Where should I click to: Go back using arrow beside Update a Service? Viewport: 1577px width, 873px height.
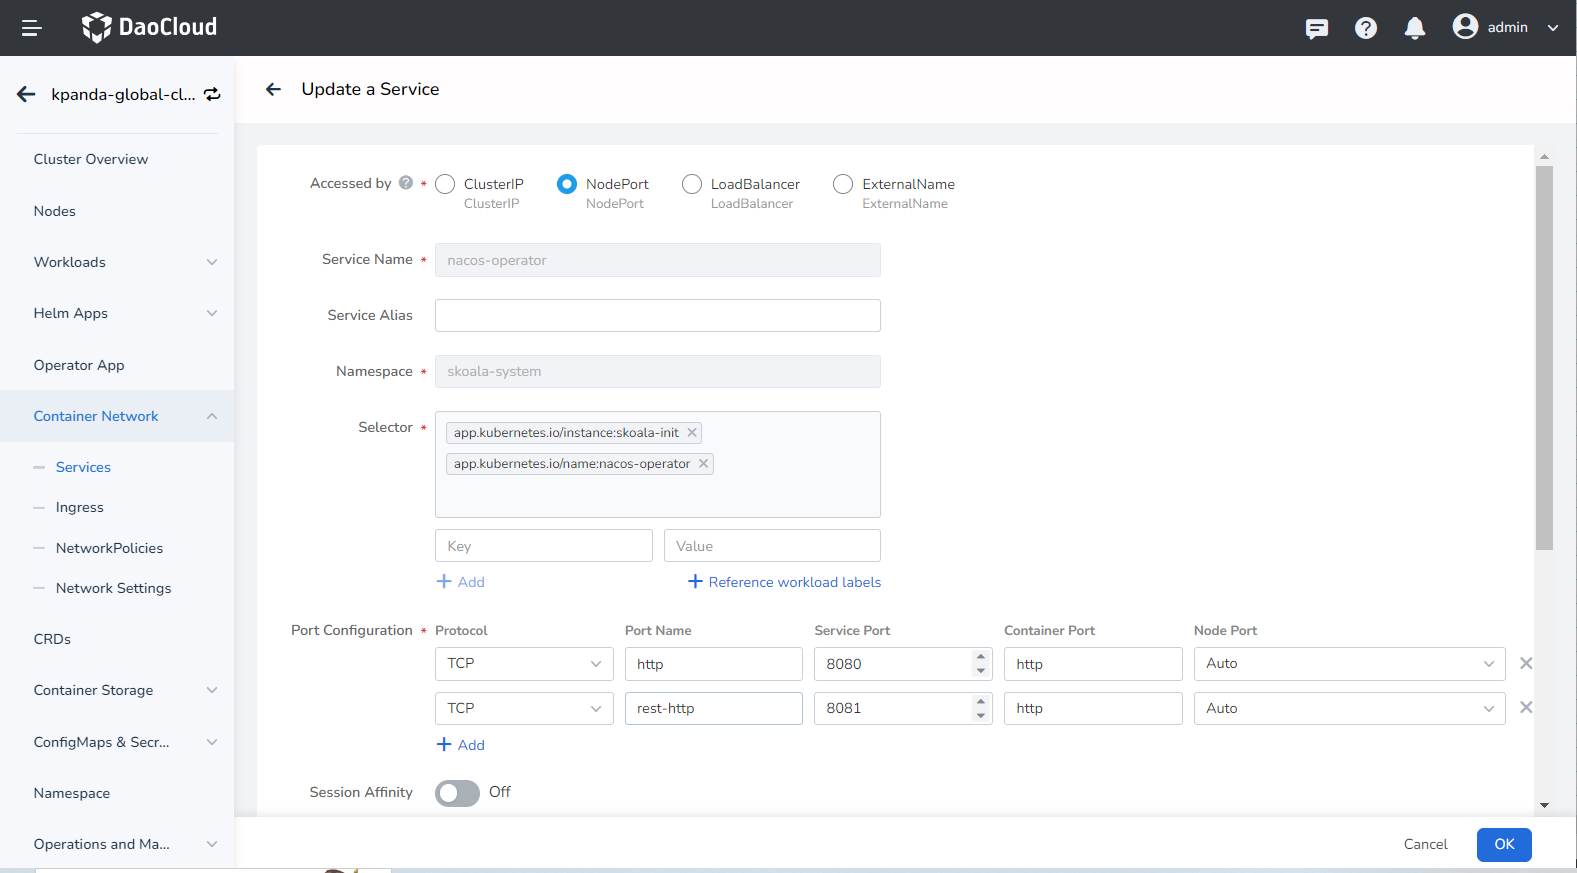[273, 89]
